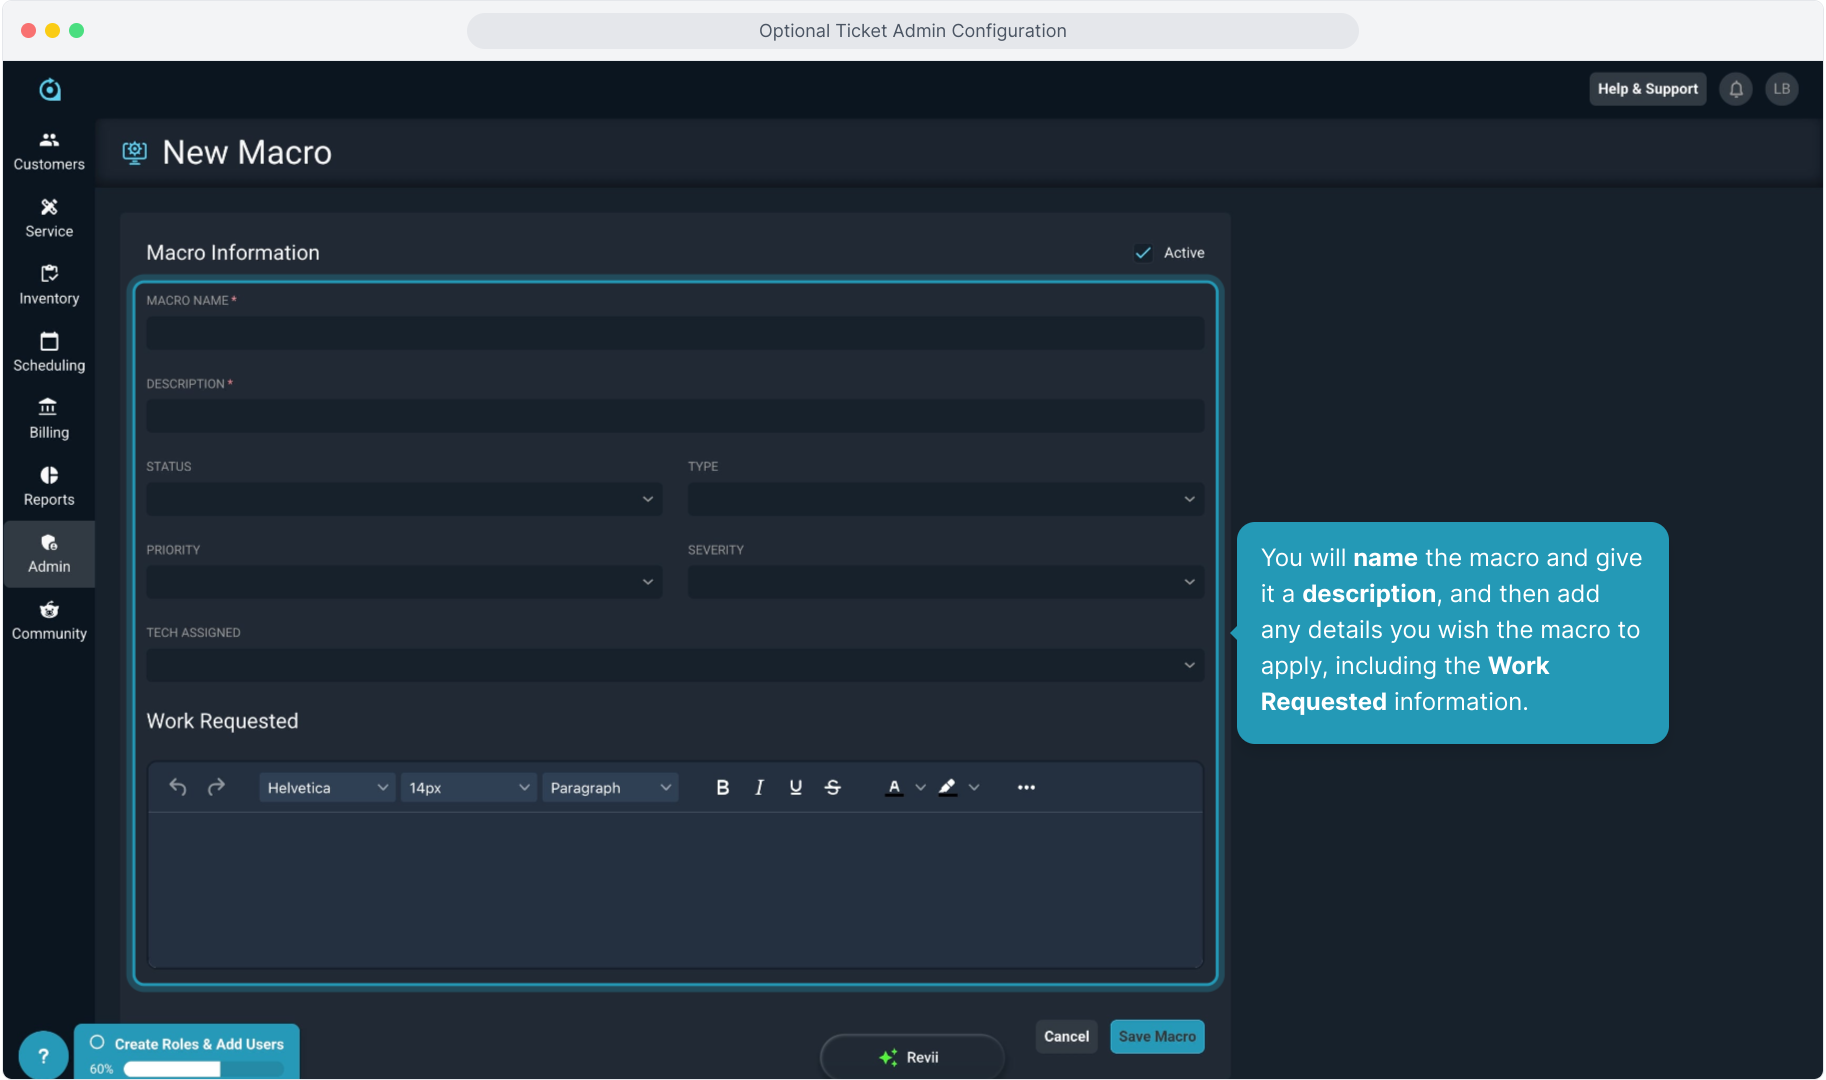The width and height of the screenshot is (1826, 1080).
Task: Click into the Macro Name field
Action: coord(674,333)
